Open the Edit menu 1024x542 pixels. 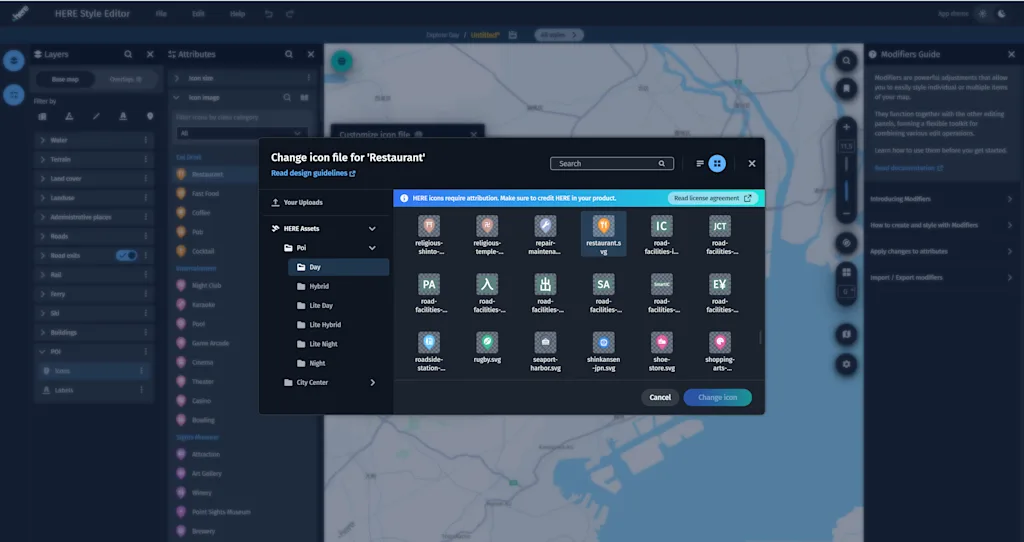pos(199,14)
